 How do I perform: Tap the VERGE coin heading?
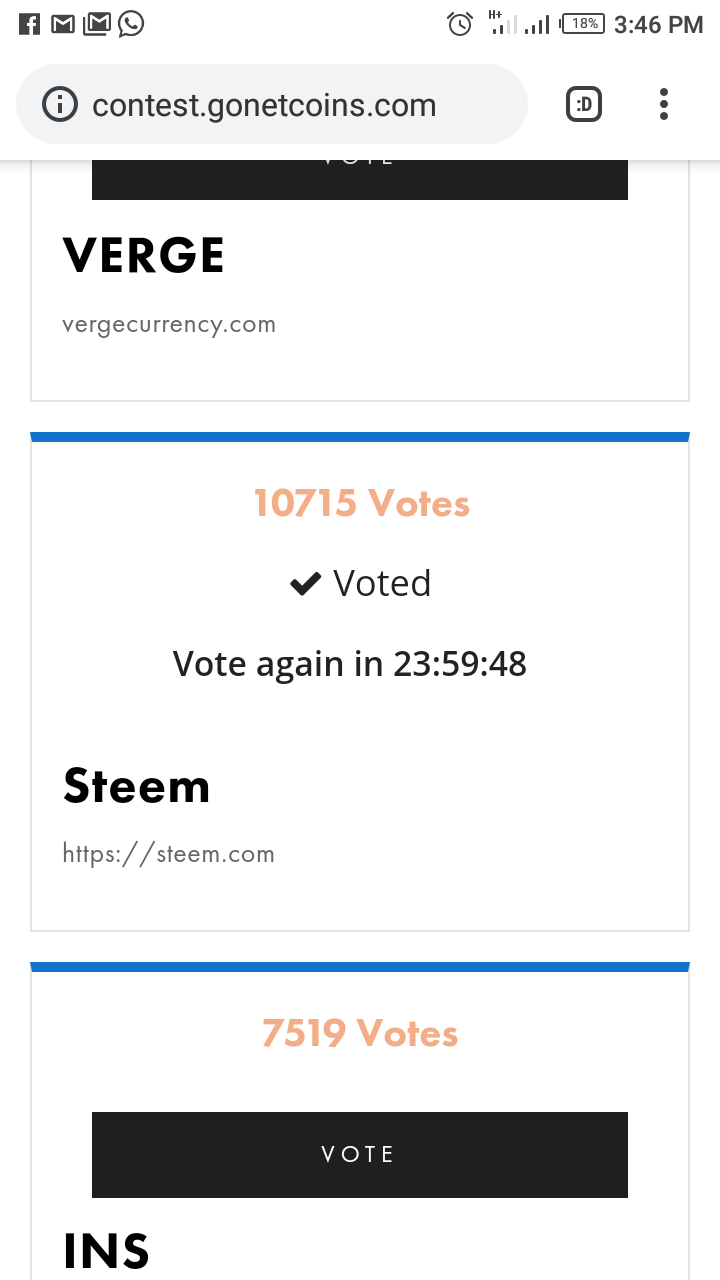coord(144,256)
